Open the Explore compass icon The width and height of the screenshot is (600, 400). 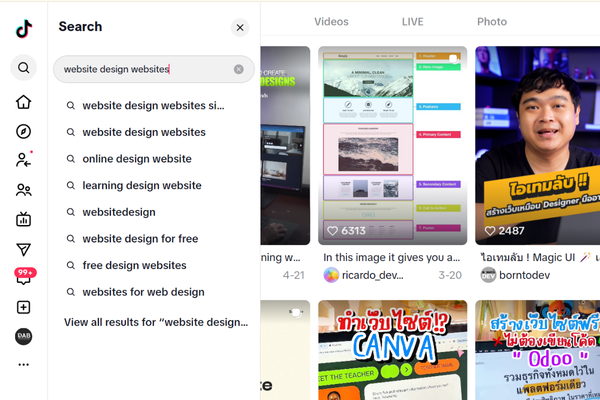tap(23, 132)
